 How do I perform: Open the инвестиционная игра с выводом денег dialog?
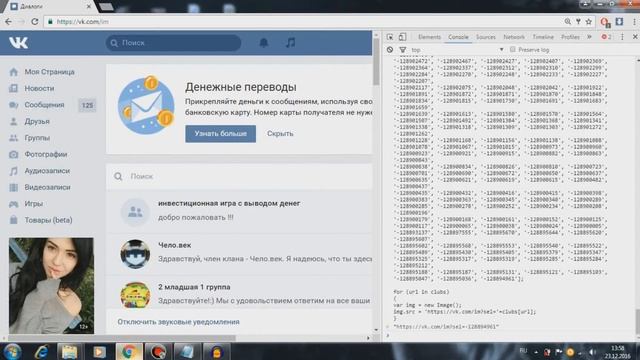(x=239, y=211)
